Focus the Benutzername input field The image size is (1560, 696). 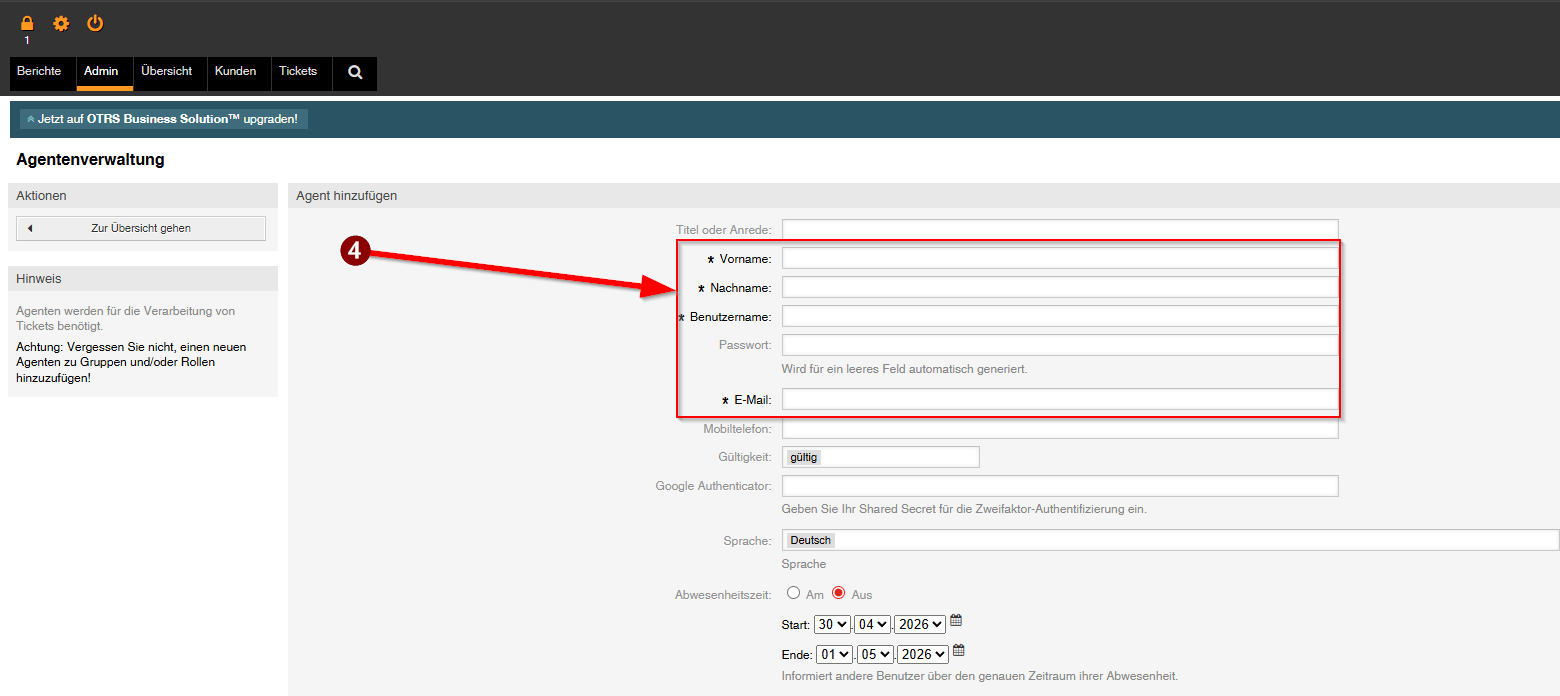[1060, 317]
